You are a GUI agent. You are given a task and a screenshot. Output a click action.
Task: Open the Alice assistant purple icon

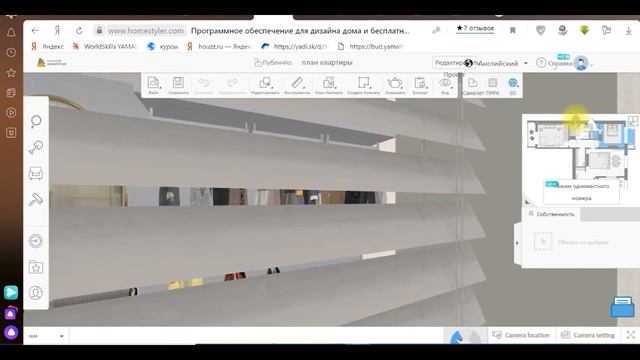tap(11, 332)
